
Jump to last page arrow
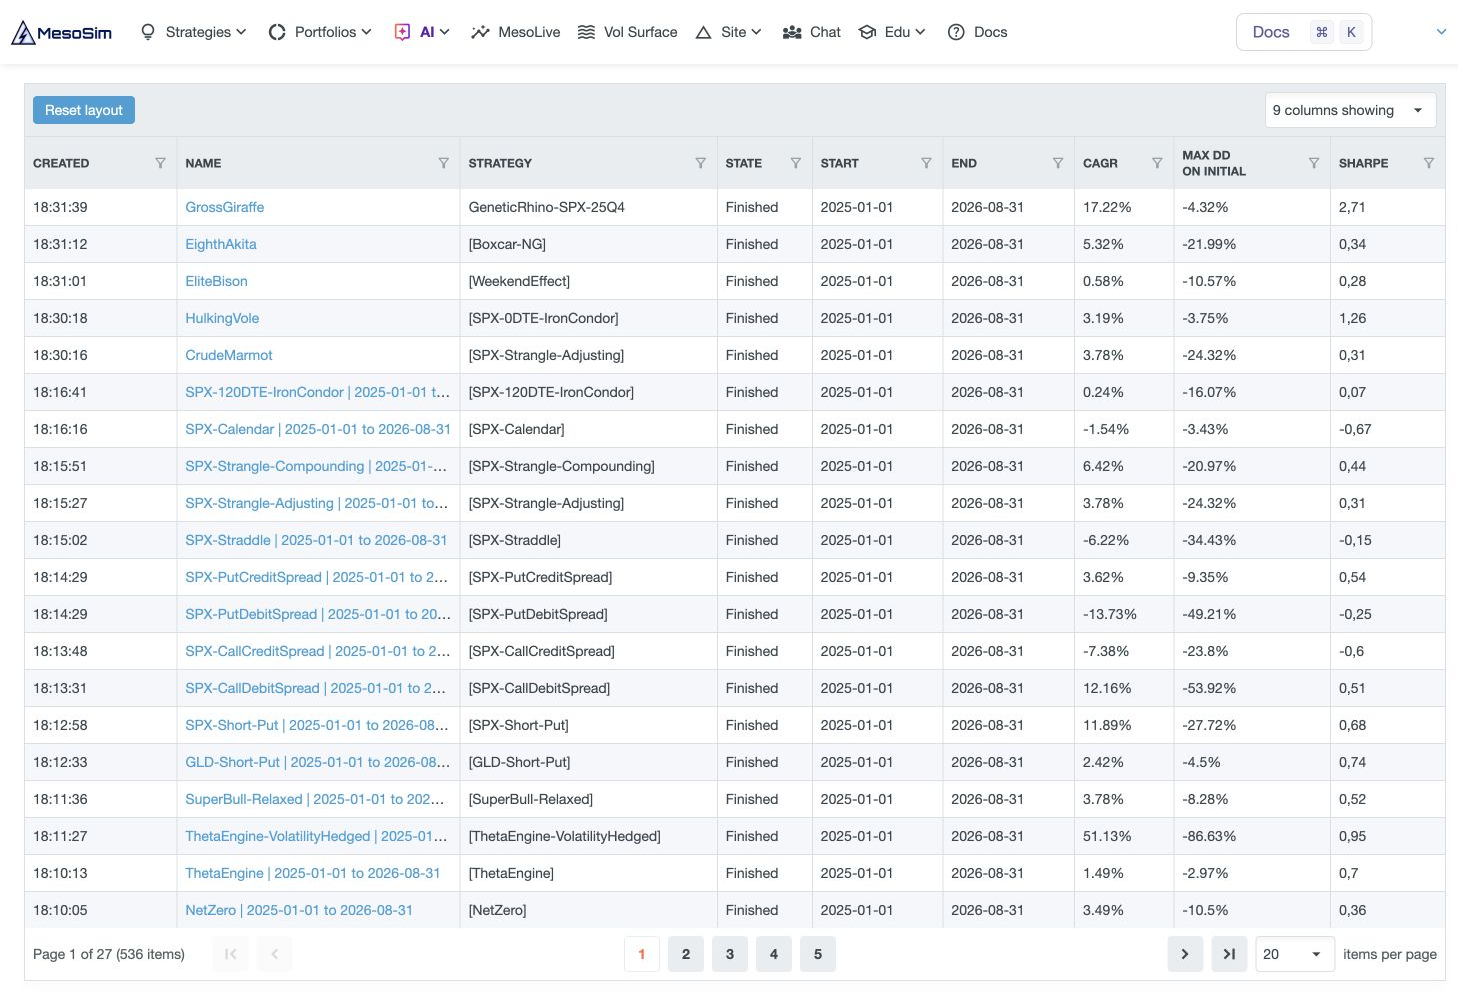tap(1229, 954)
